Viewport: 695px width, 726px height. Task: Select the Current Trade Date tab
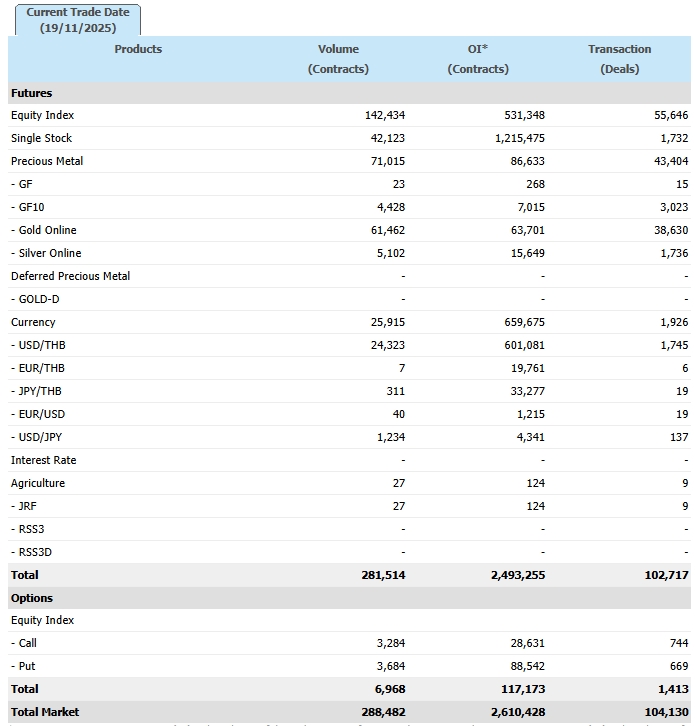[78, 20]
